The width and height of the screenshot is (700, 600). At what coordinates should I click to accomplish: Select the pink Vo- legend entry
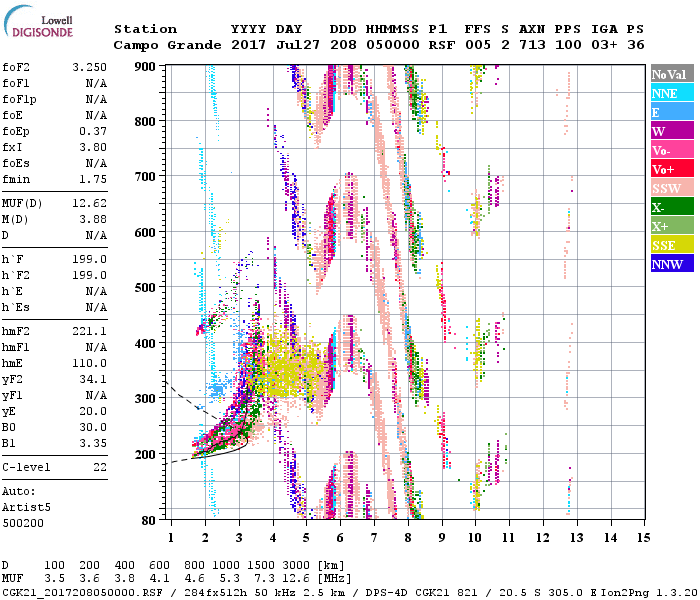point(672,150)
